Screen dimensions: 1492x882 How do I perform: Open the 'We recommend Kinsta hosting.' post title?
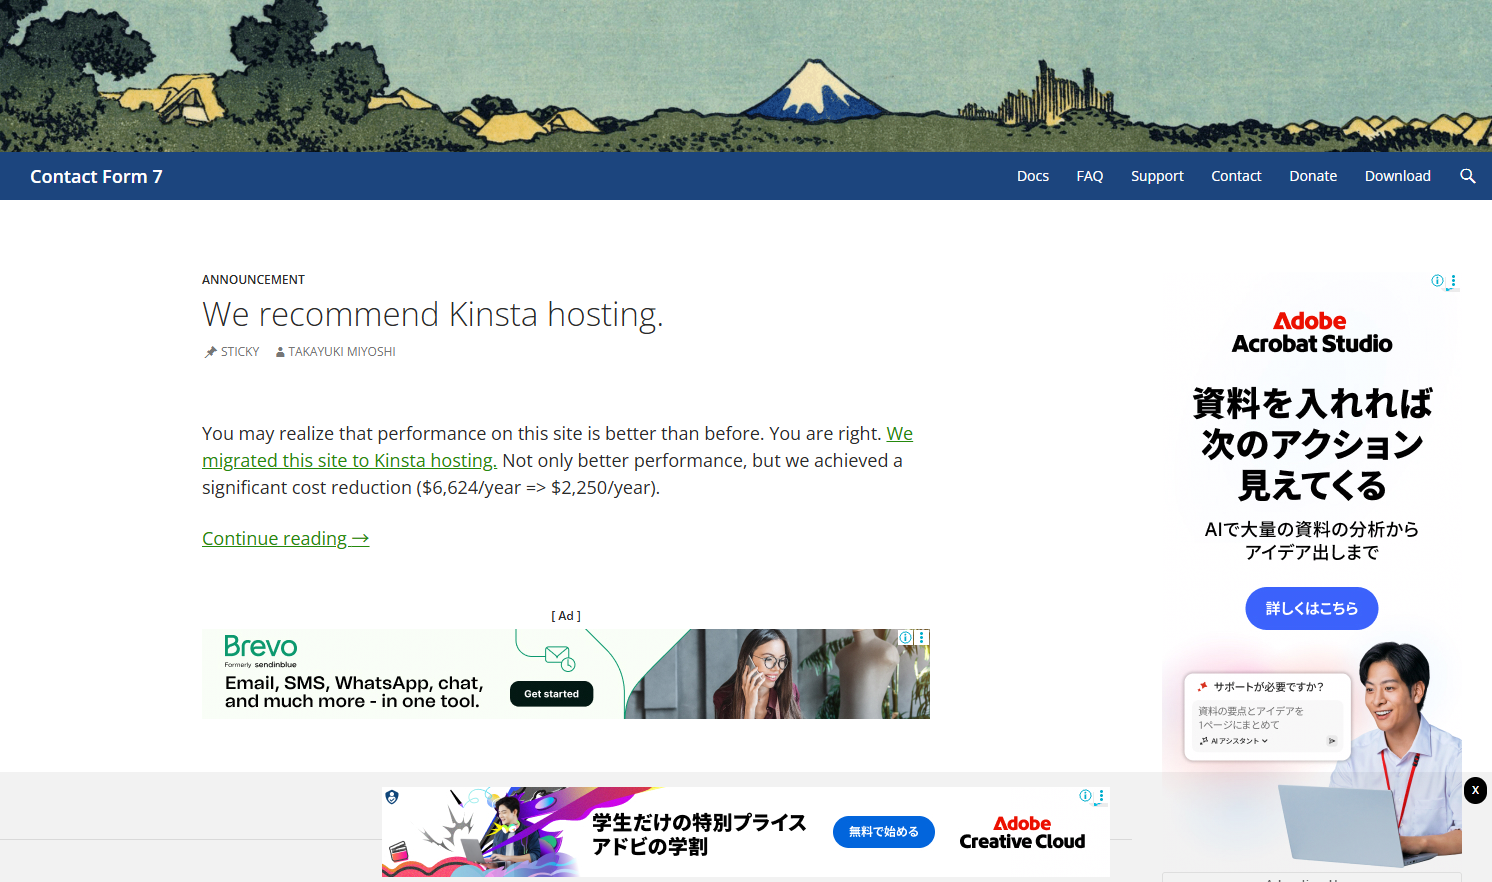[432, 314]
